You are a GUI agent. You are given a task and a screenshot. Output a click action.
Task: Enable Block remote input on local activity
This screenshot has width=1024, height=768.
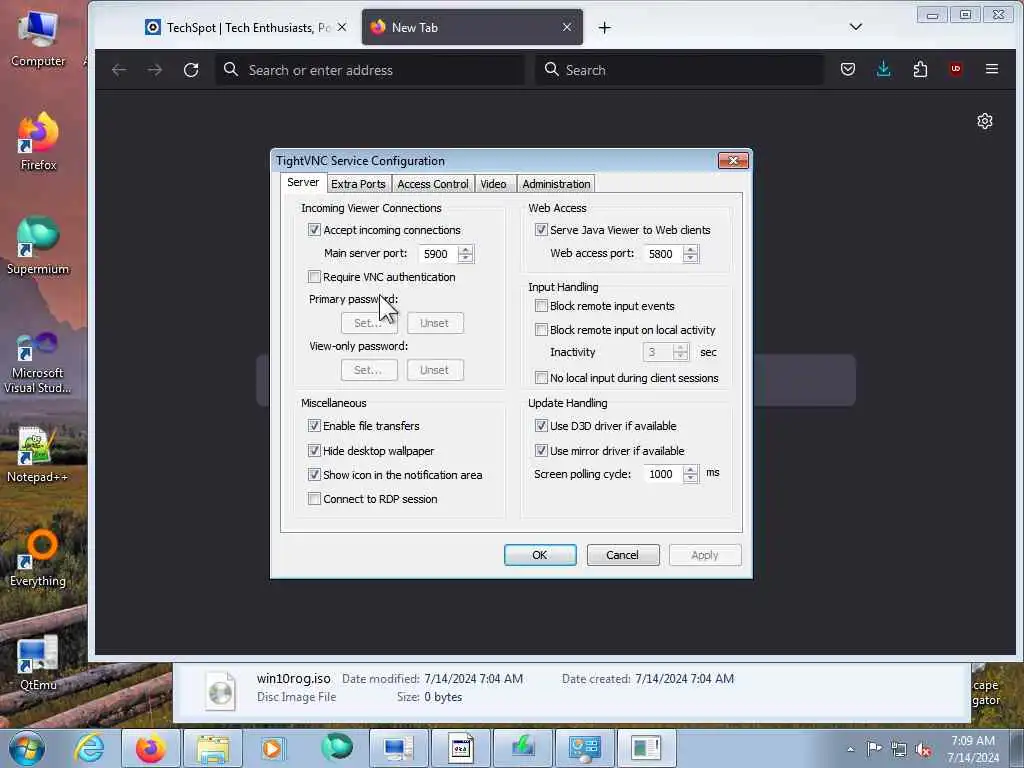click(x=541, y=330)
